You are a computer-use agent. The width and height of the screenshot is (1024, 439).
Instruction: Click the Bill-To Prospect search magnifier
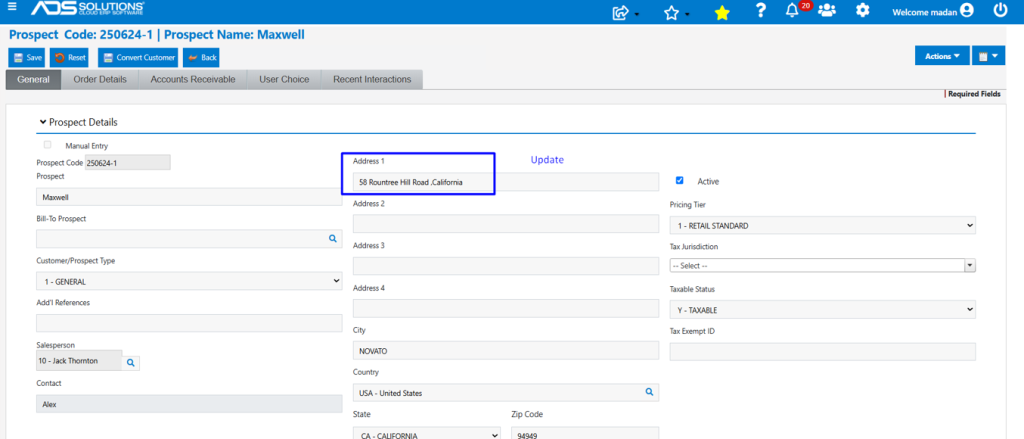[332, 238]
